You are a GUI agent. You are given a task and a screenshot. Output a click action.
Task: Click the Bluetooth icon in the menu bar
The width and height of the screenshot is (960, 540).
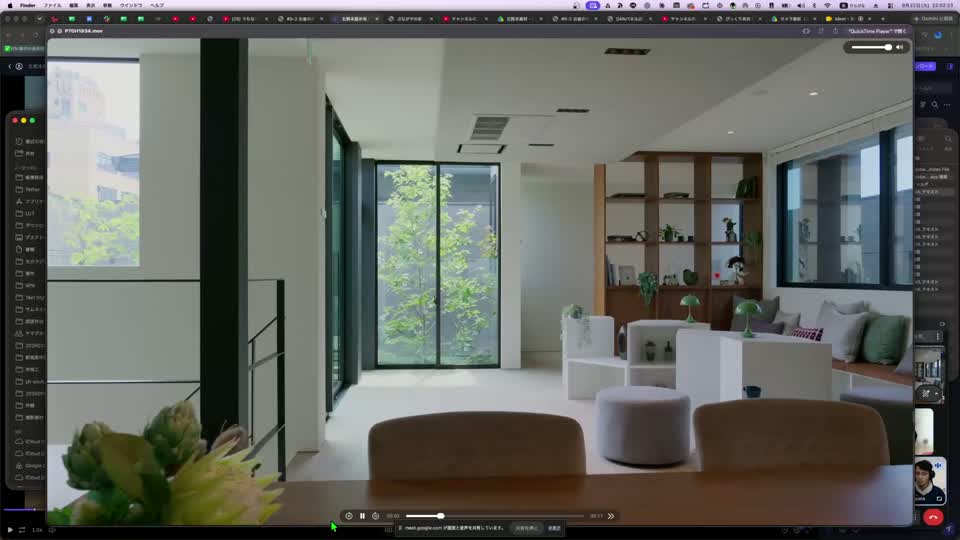[x=814, y=5]
